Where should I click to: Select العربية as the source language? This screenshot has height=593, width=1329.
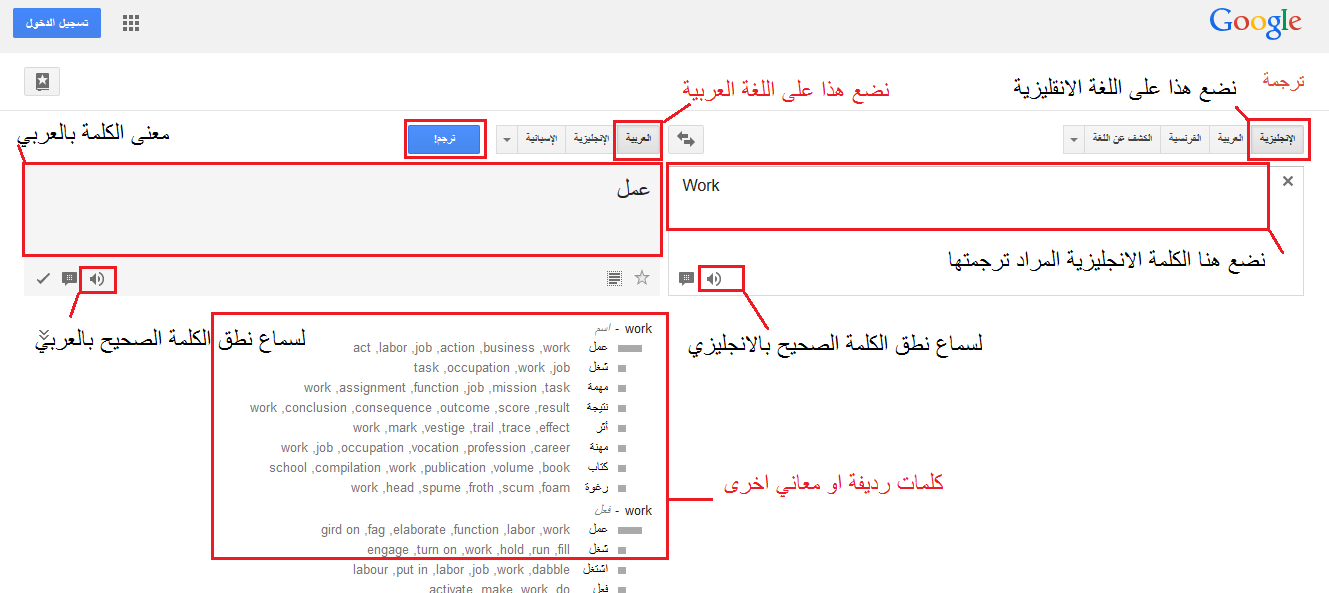[1230, 139]
